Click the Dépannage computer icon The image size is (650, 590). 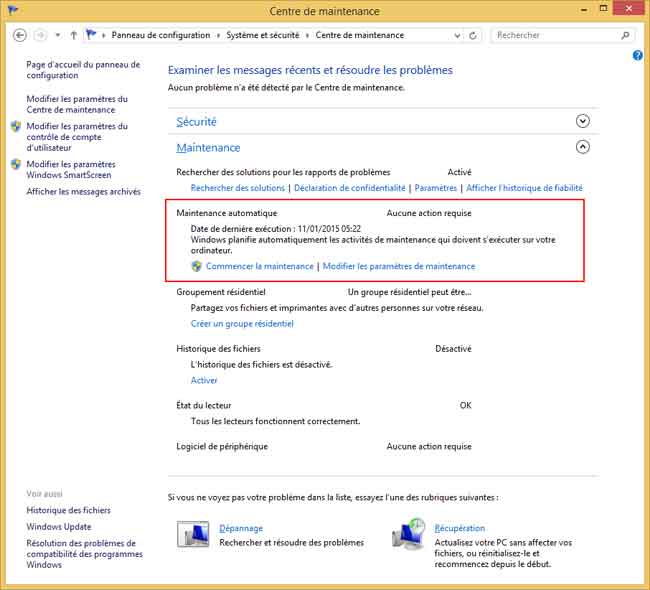click(193, 534)
